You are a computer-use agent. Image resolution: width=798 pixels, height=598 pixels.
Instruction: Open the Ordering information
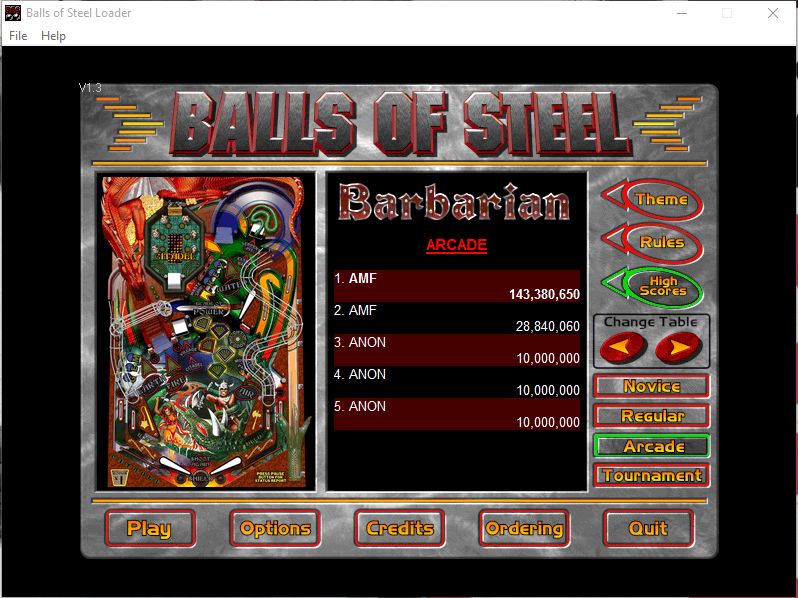click(524, 529)
